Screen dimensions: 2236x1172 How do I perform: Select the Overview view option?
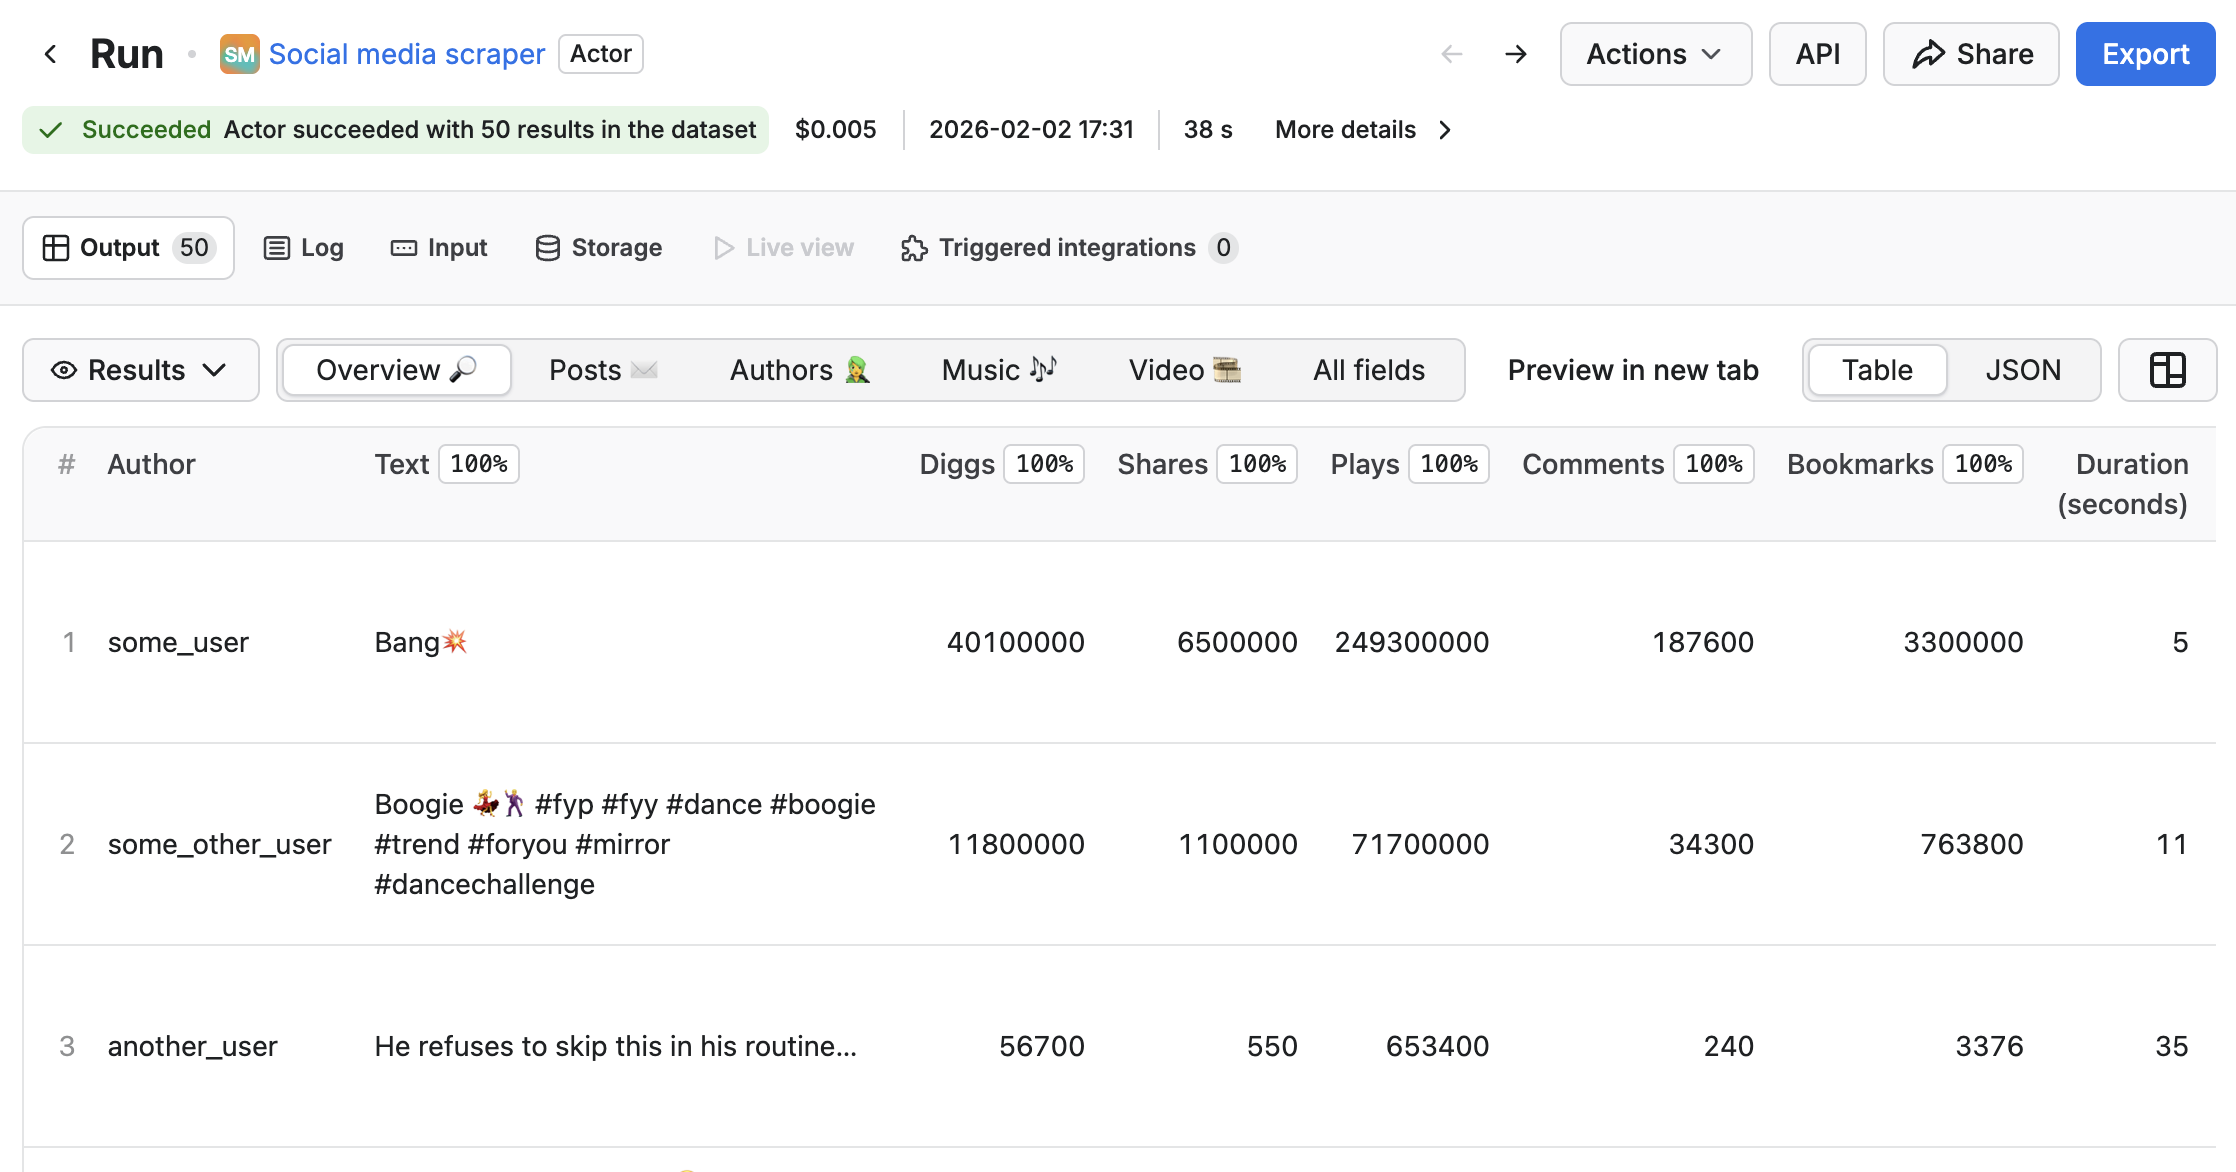pos(396,370)
